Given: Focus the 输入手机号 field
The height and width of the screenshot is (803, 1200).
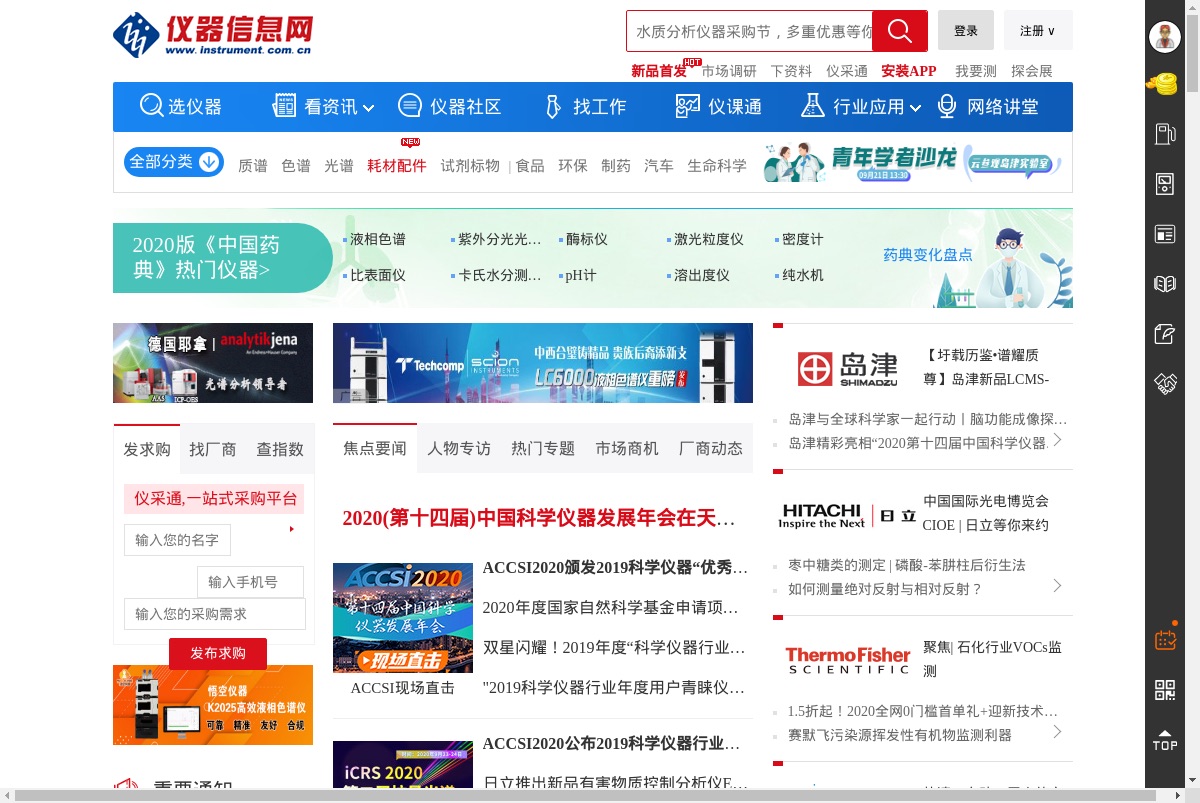Looking at the screenshot, I should click(250, 582).
